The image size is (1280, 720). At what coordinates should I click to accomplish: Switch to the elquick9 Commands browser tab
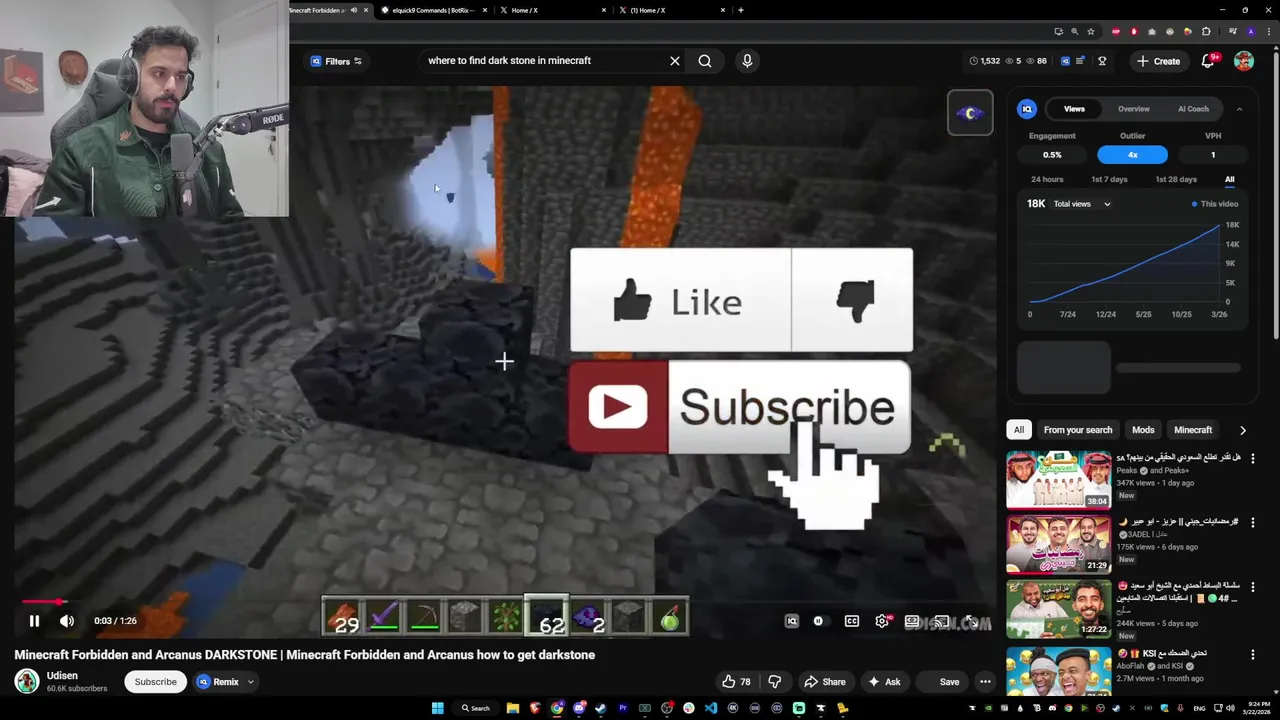432,10
